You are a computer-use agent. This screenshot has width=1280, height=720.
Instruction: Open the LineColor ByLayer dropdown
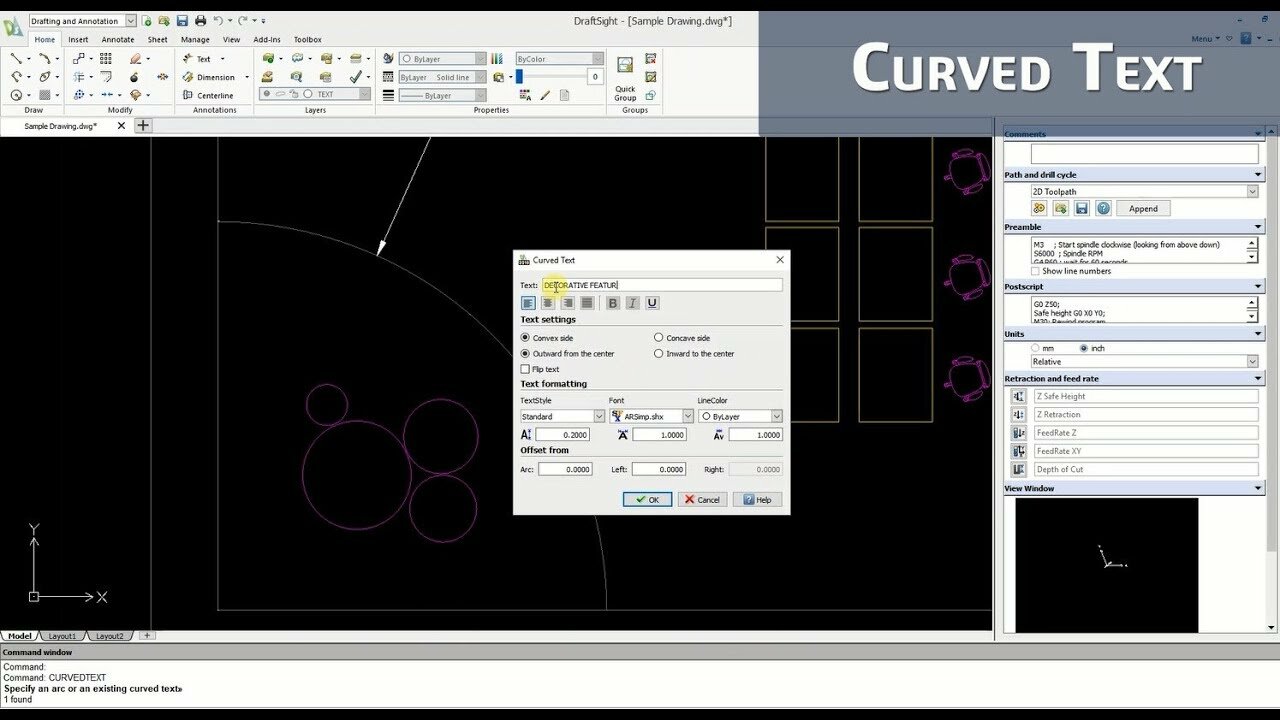tap(740, 416)
